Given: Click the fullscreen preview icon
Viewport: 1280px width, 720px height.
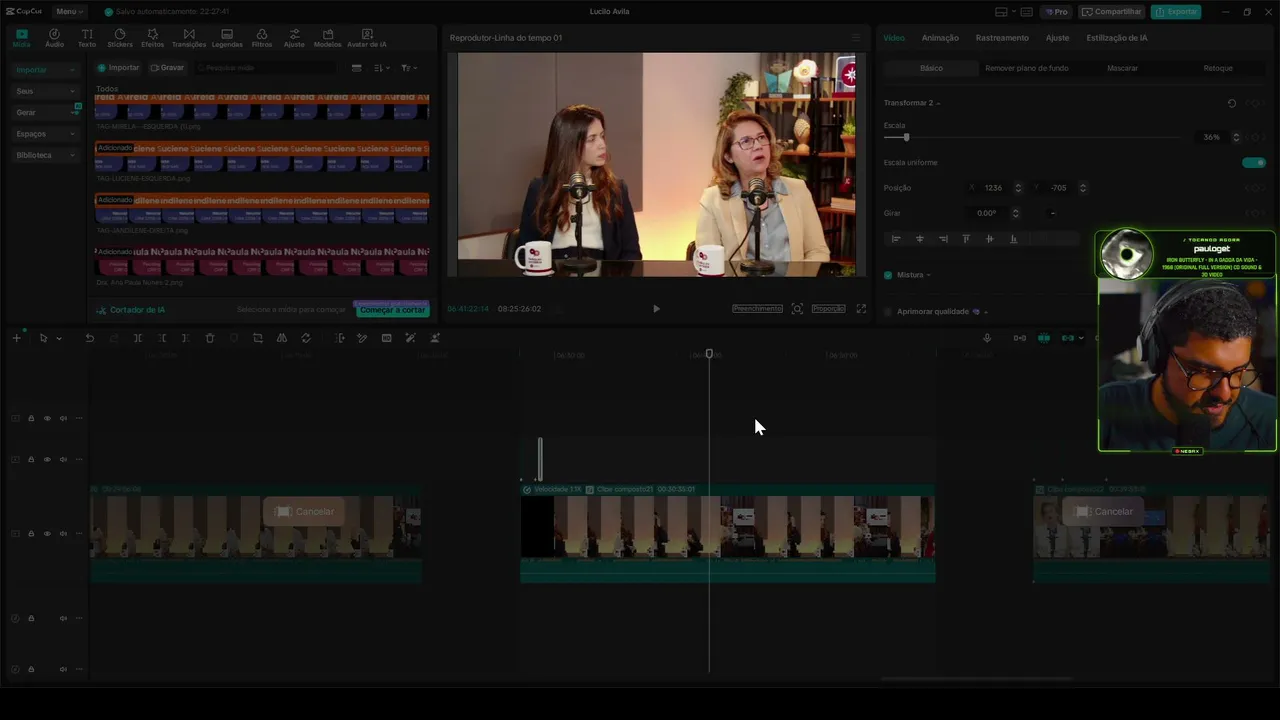Looking at the screenshot, I should click(861, 309).
